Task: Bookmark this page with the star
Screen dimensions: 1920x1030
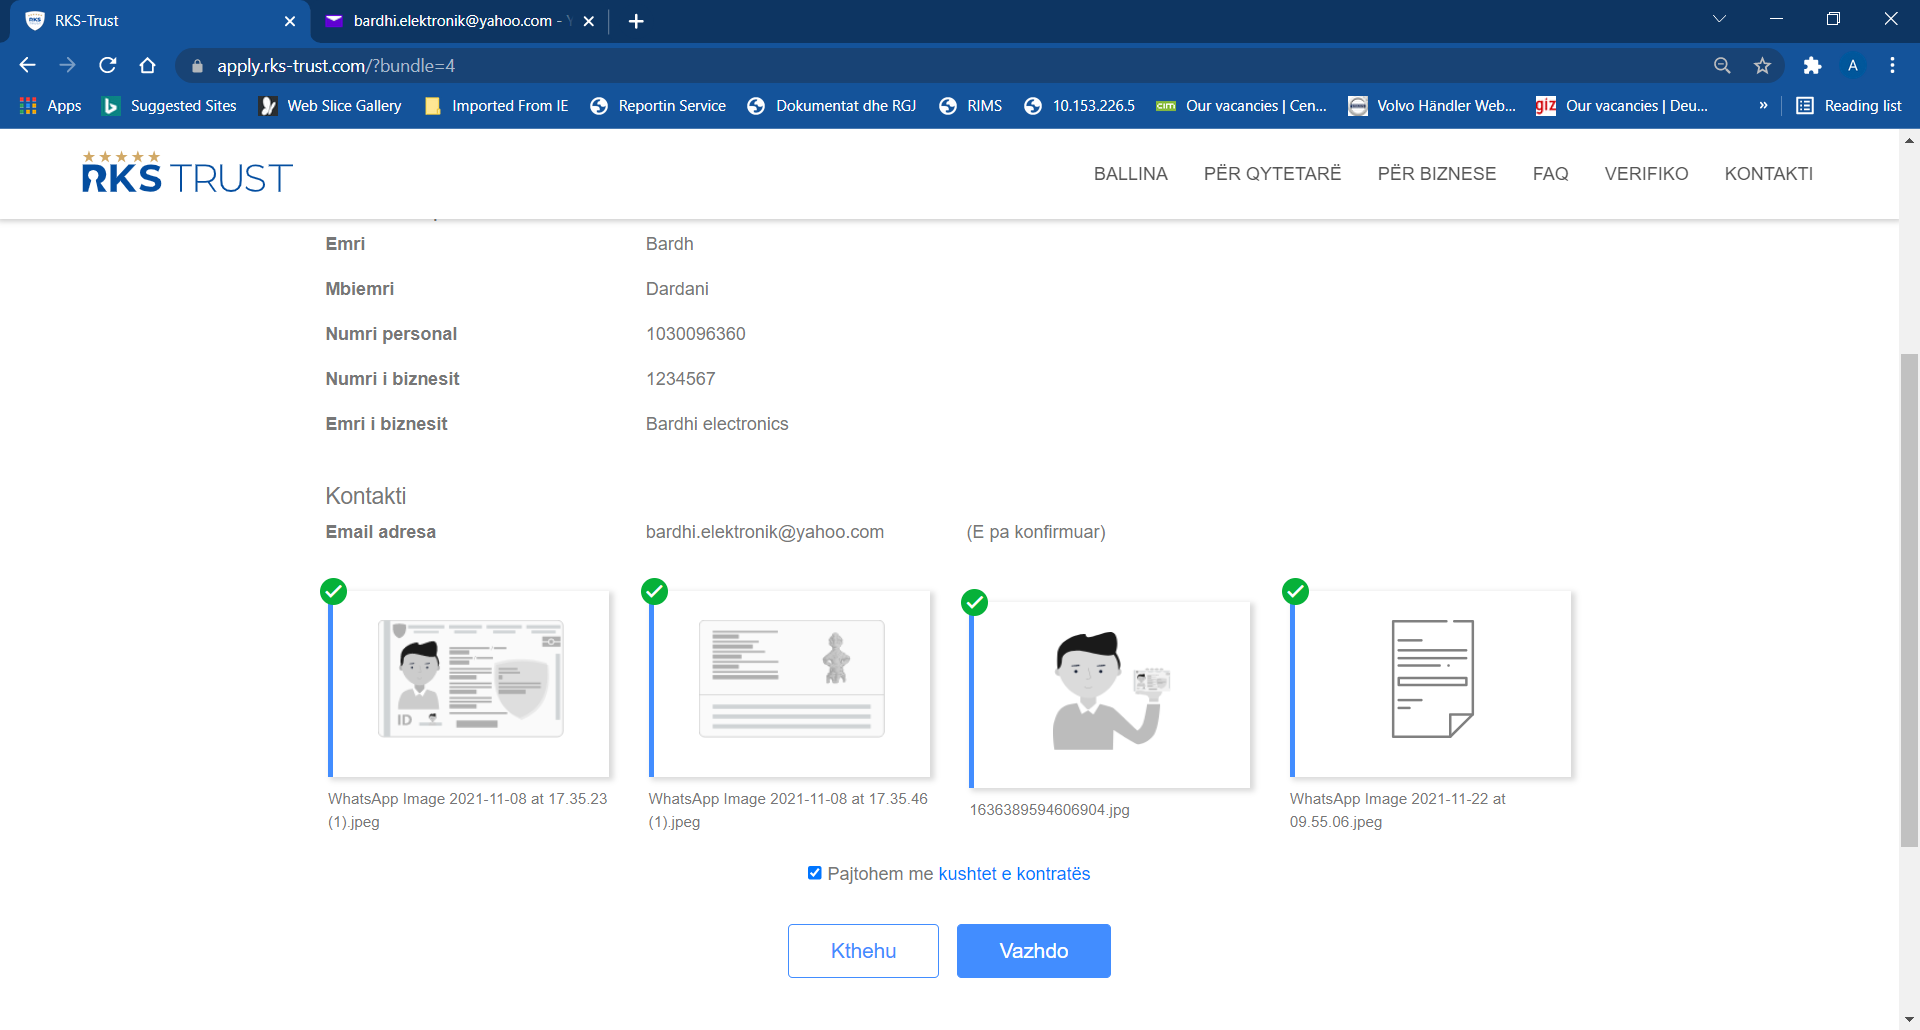Action: pyautogui.click(x=1762, y=65)
